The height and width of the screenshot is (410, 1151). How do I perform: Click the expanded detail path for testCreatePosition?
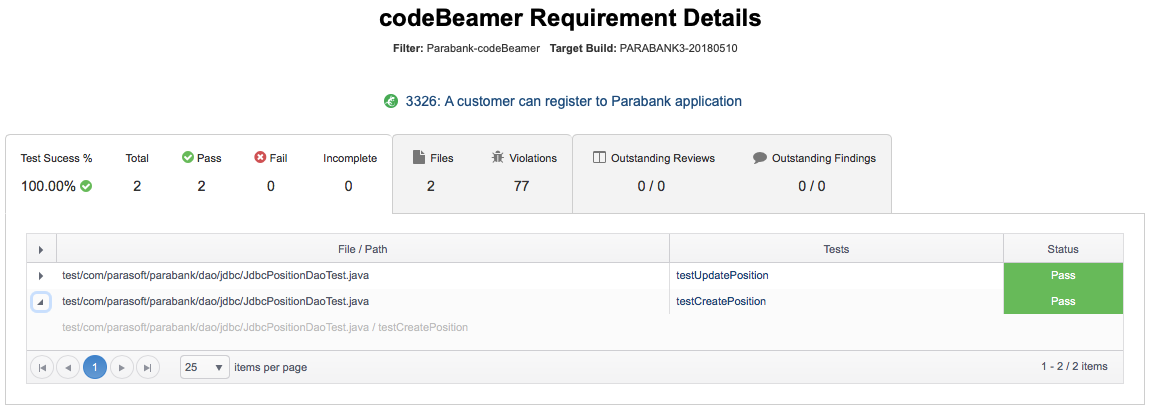[x=265, y=327]
